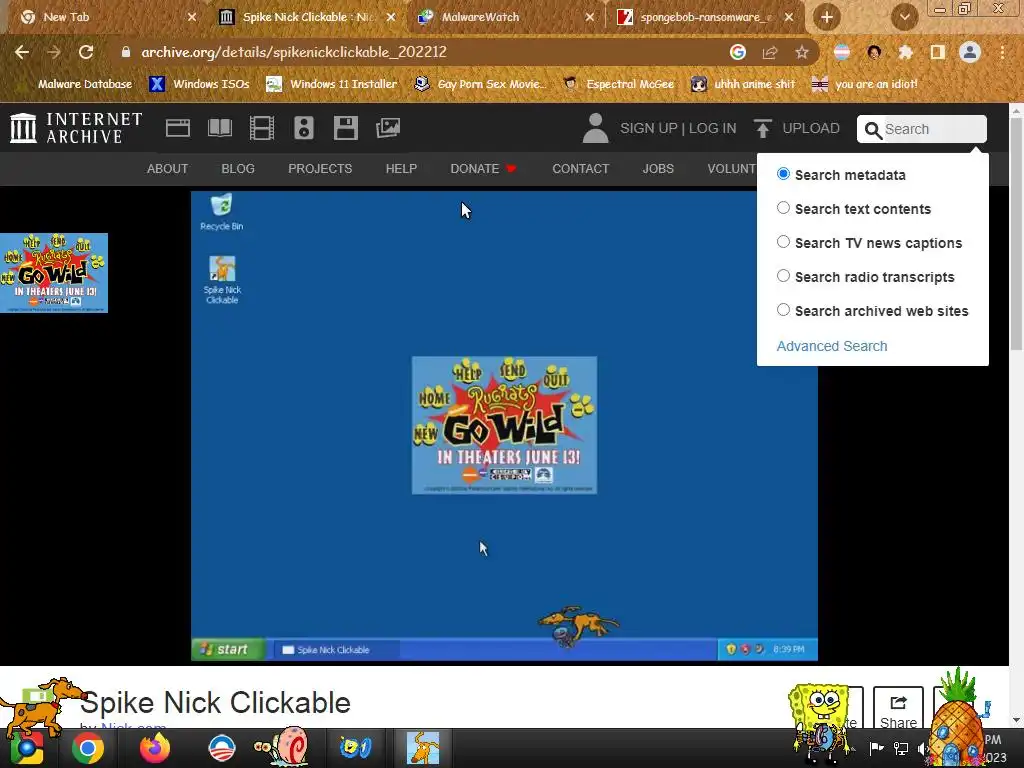Click the Spike Nick Clickable desktop shortcut
This screenshot has height=768, width=1024.
[222, 280]
